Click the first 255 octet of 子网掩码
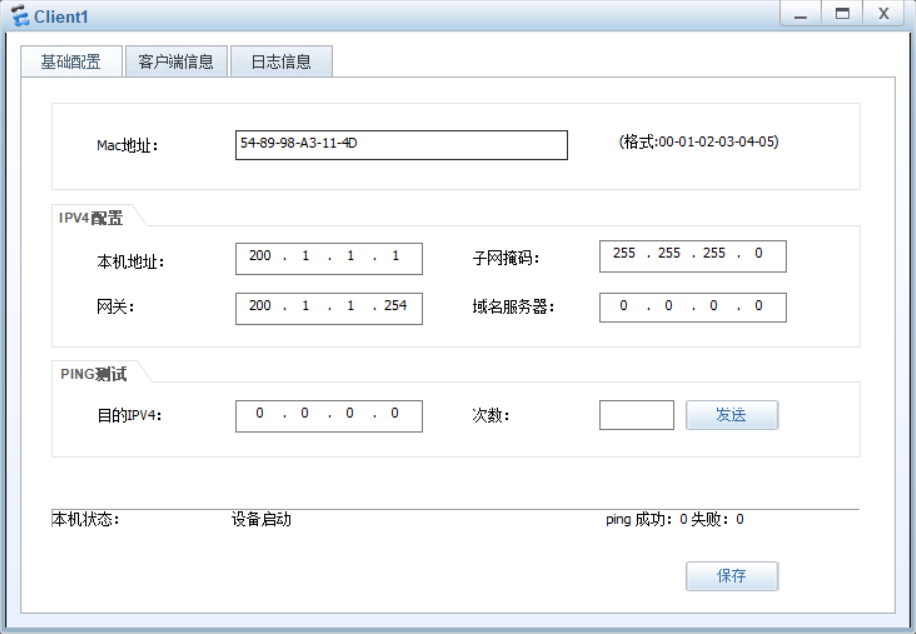 624,253
